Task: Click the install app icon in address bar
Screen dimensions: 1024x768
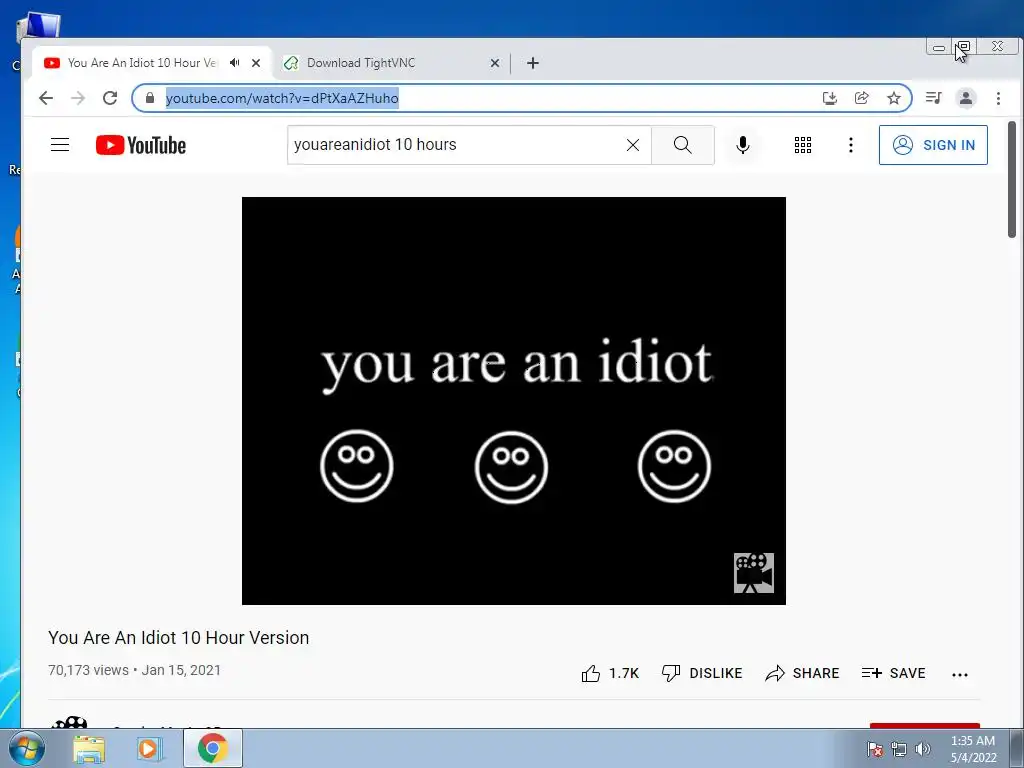Action: 829,98
